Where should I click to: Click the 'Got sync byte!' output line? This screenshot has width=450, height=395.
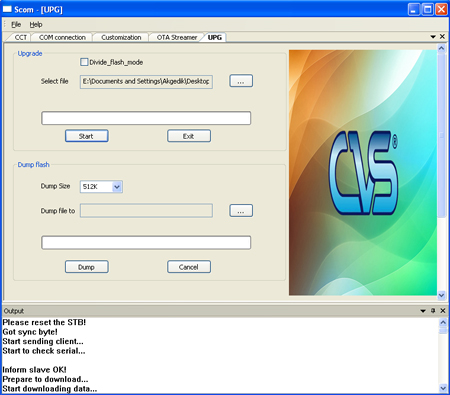tap(30, 332)
